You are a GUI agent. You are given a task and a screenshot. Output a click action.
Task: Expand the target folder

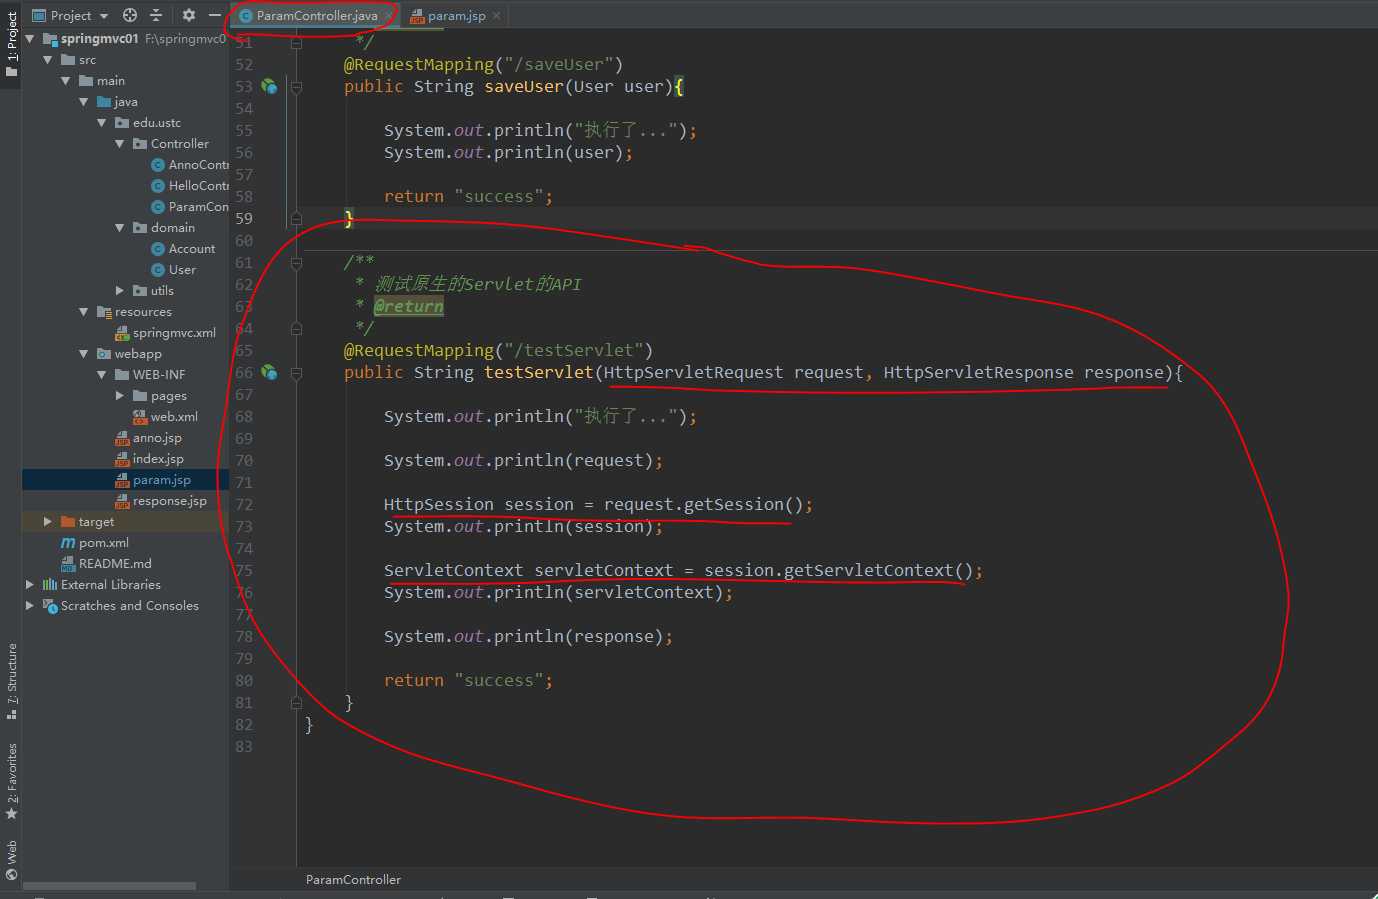[x=48, y=521]
